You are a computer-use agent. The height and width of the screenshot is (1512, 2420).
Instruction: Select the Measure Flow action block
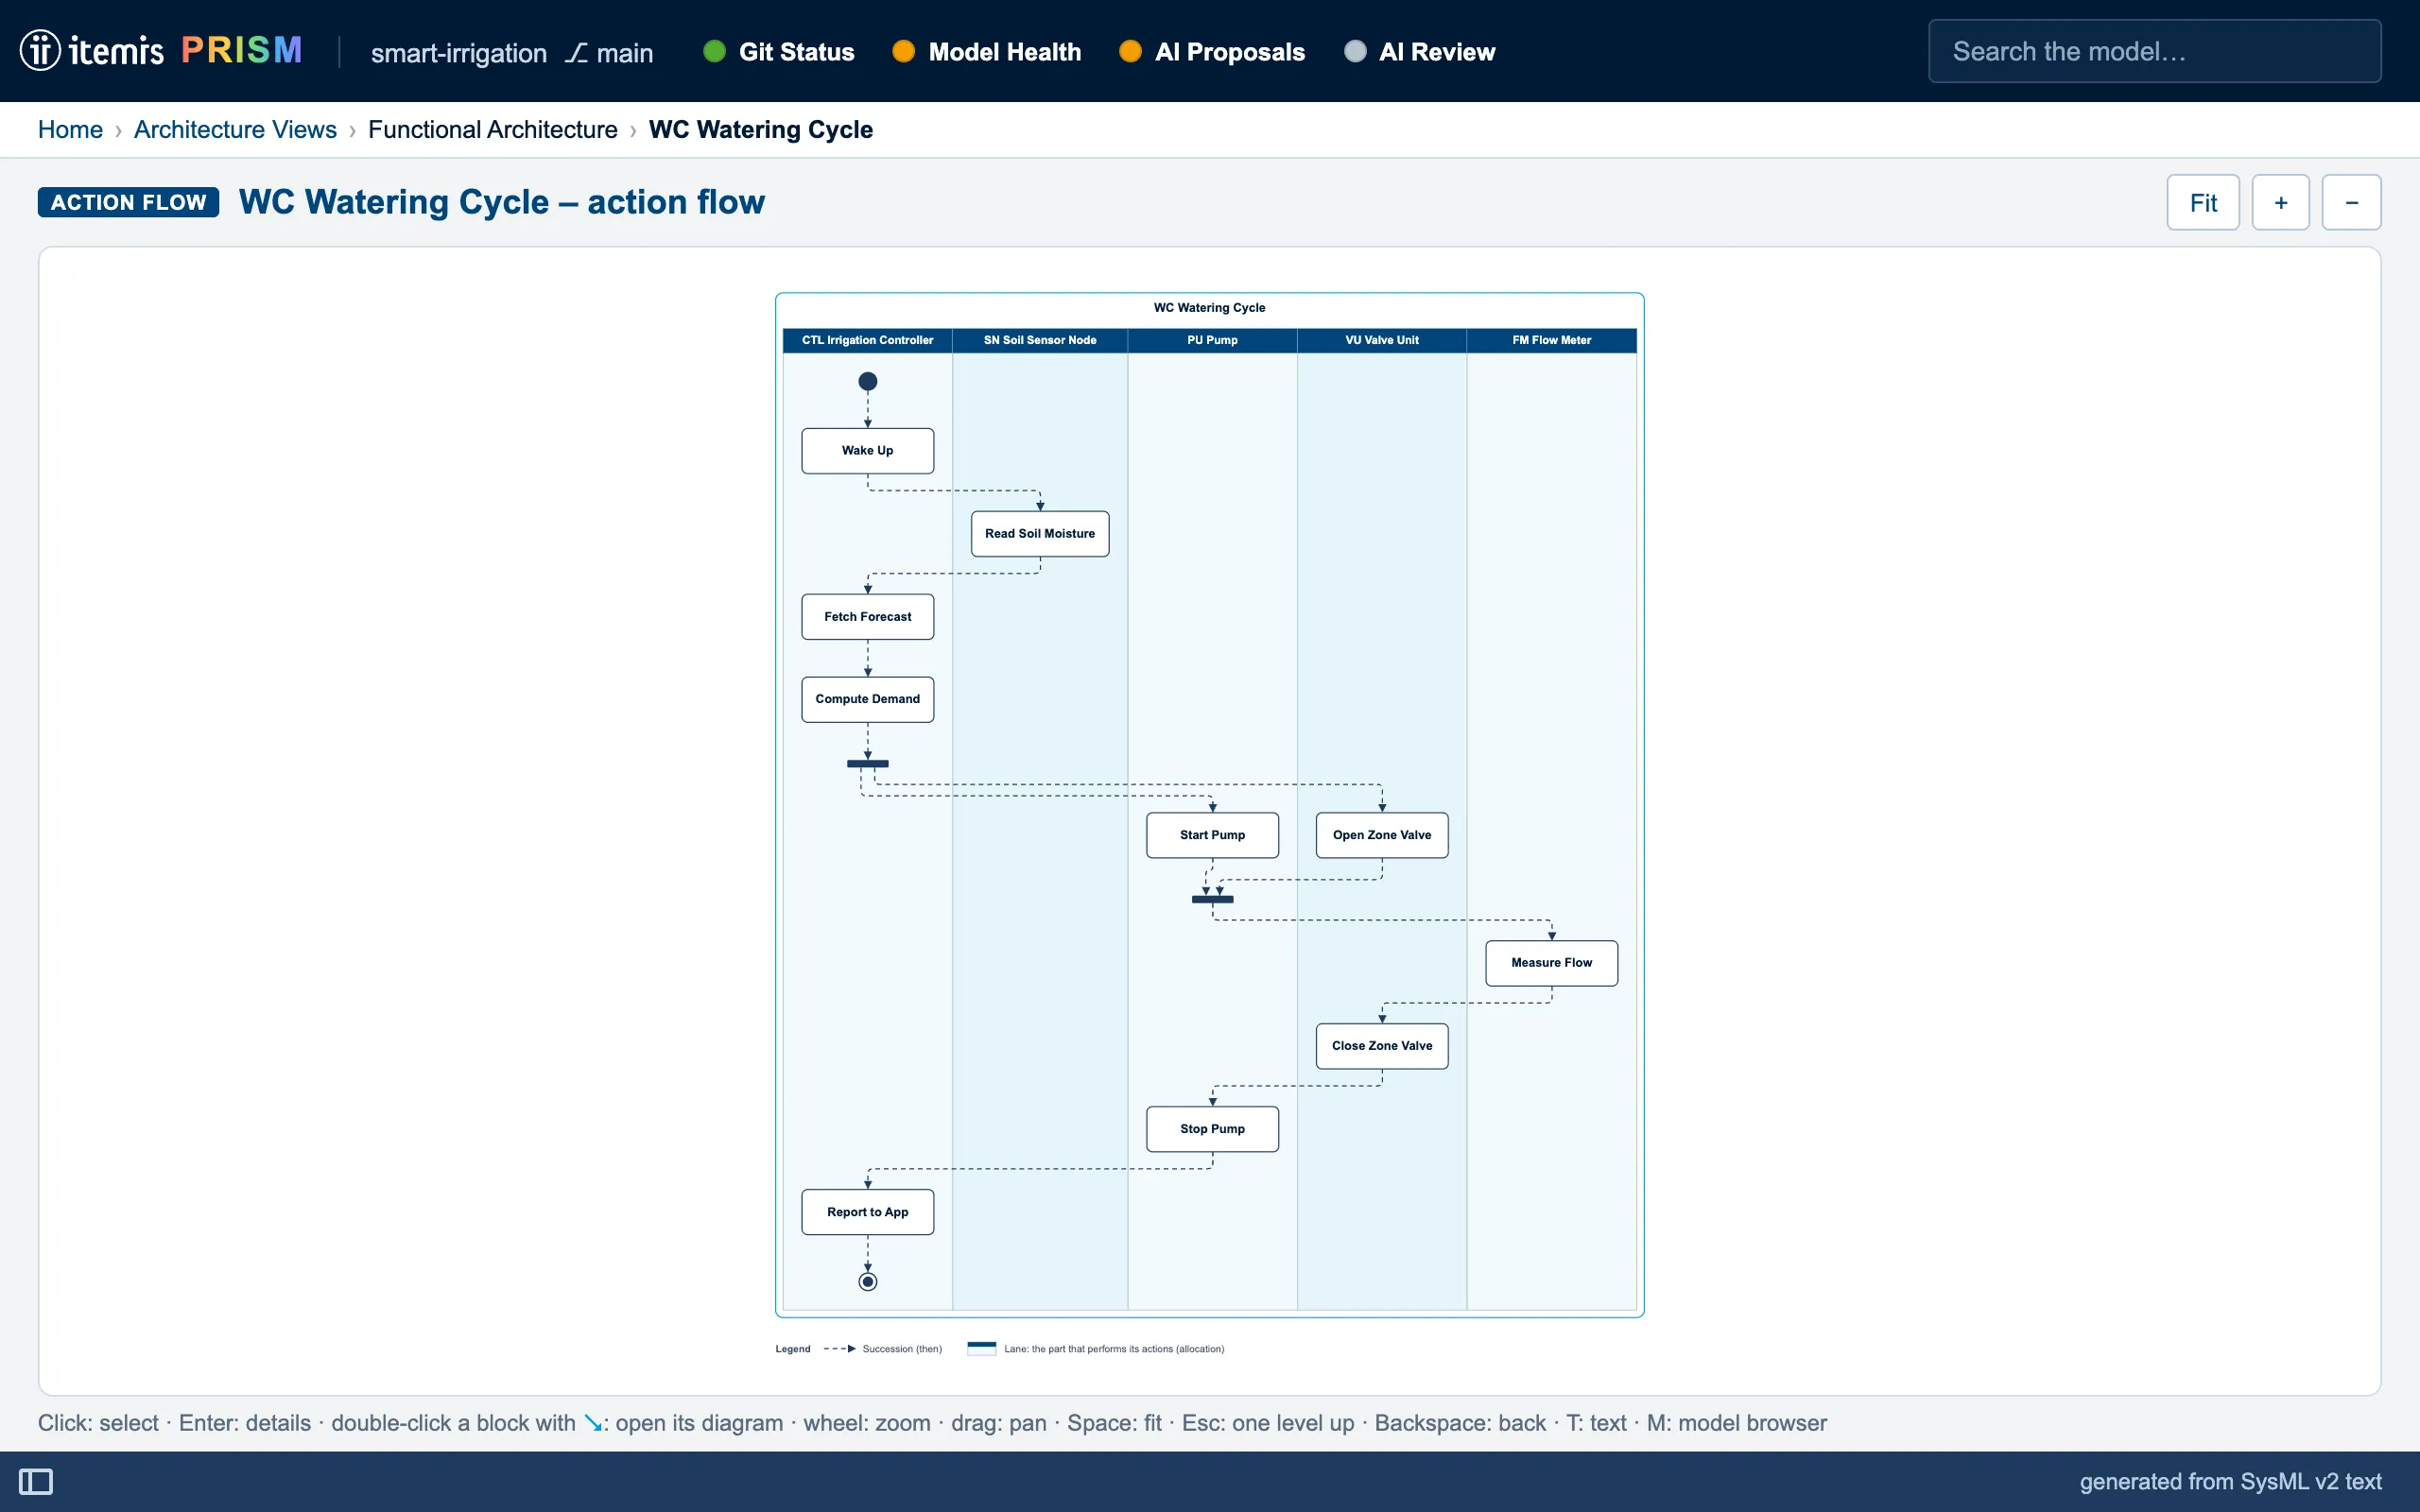(1552, 963)
